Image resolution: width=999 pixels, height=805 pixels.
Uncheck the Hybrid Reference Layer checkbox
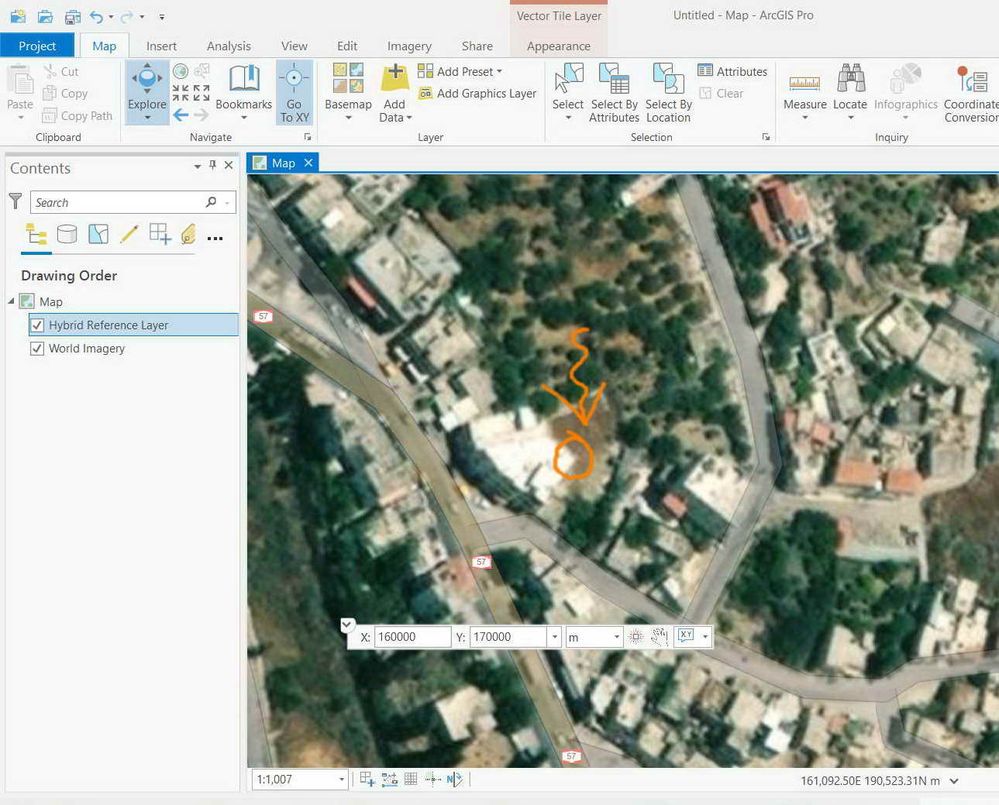click(37, 325)
